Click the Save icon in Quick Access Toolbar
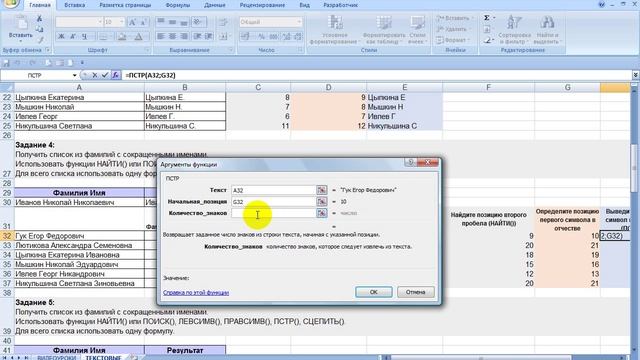The image size is (640, 360). [6, 63]
